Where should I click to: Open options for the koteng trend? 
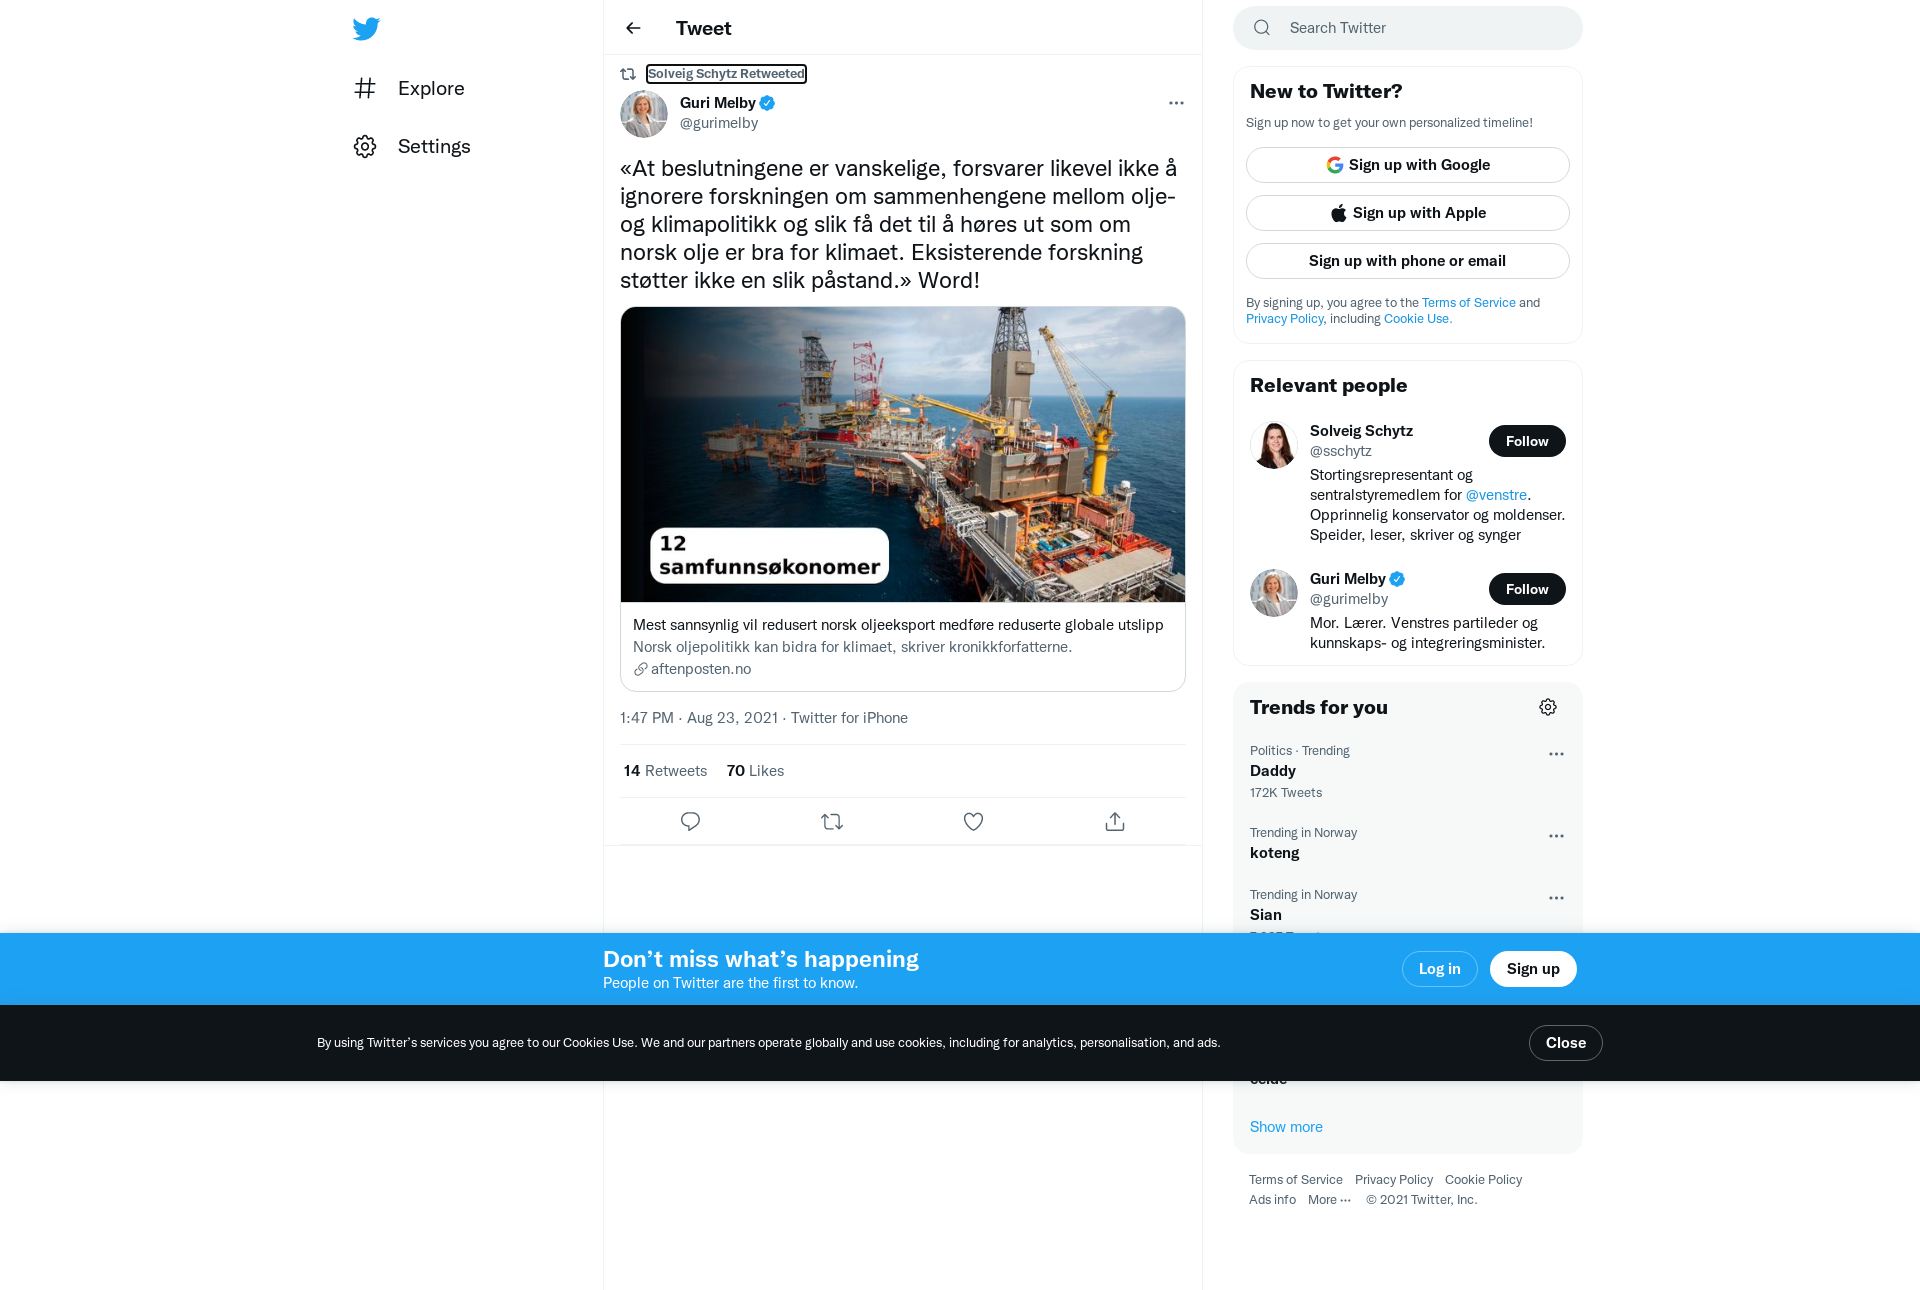click(1556, 836)
